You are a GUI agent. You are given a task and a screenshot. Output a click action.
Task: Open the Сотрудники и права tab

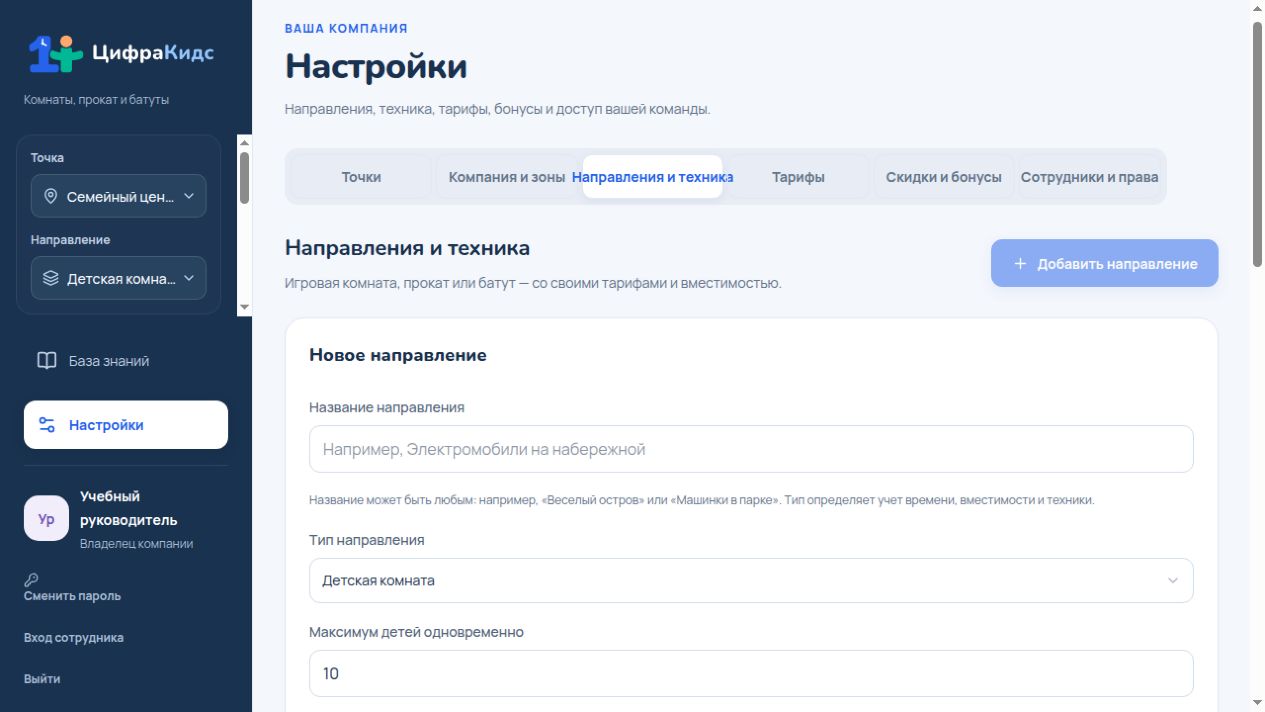pos(1090,177)
